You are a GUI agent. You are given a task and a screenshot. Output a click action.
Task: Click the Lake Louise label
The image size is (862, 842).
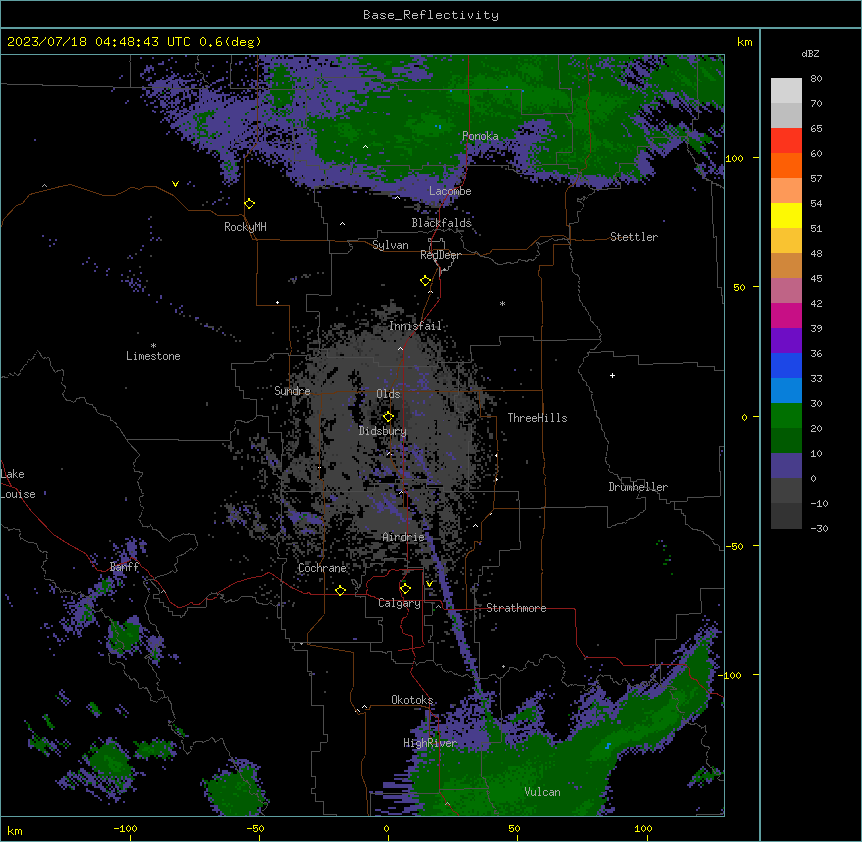pos(18,484)
